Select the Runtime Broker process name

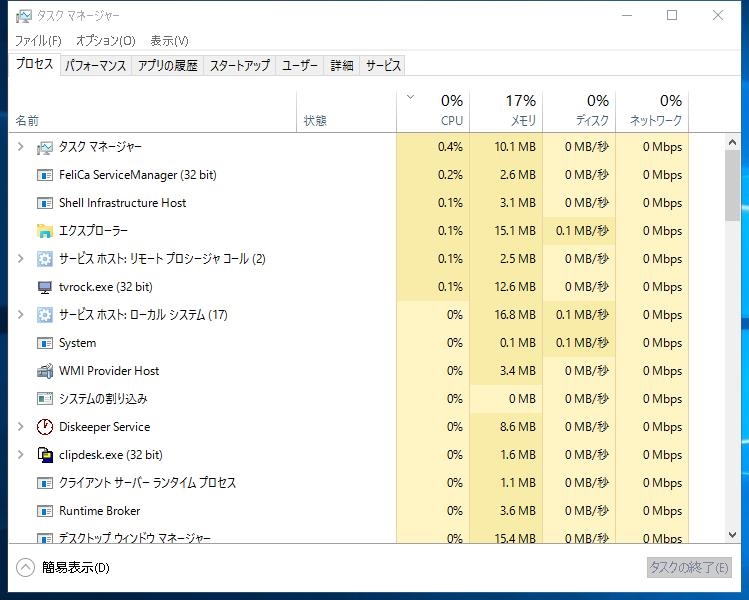point(99,511)
